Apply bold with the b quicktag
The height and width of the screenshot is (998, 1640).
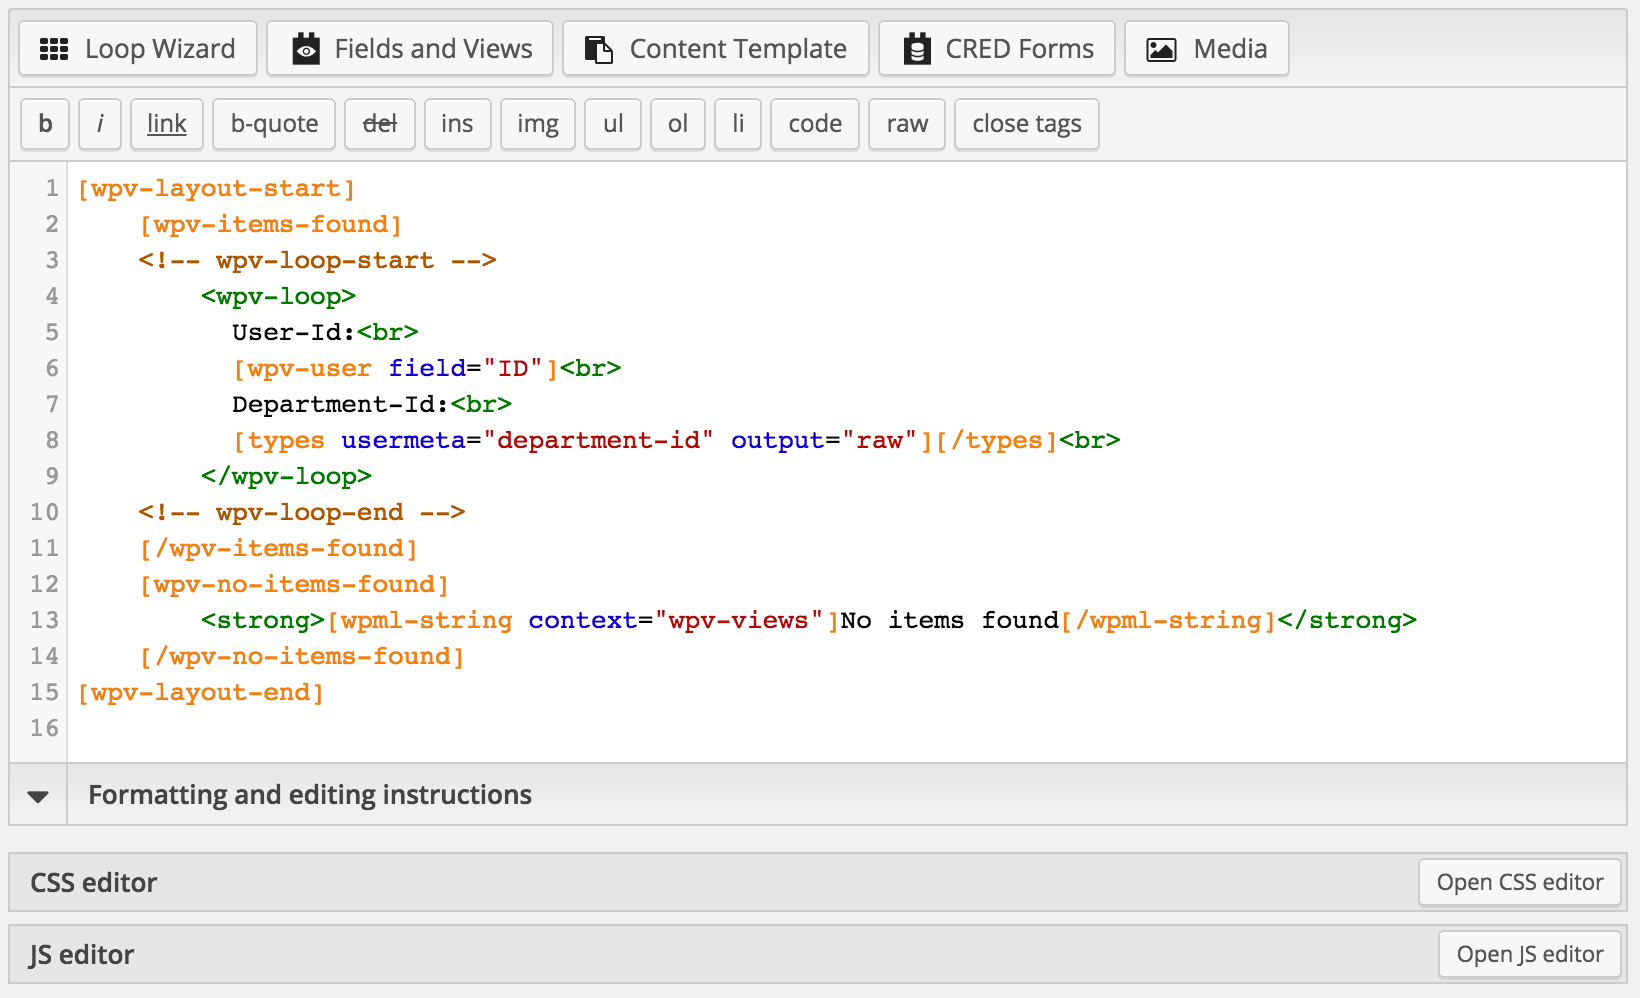pyautogui.click(x=45, y=124)
